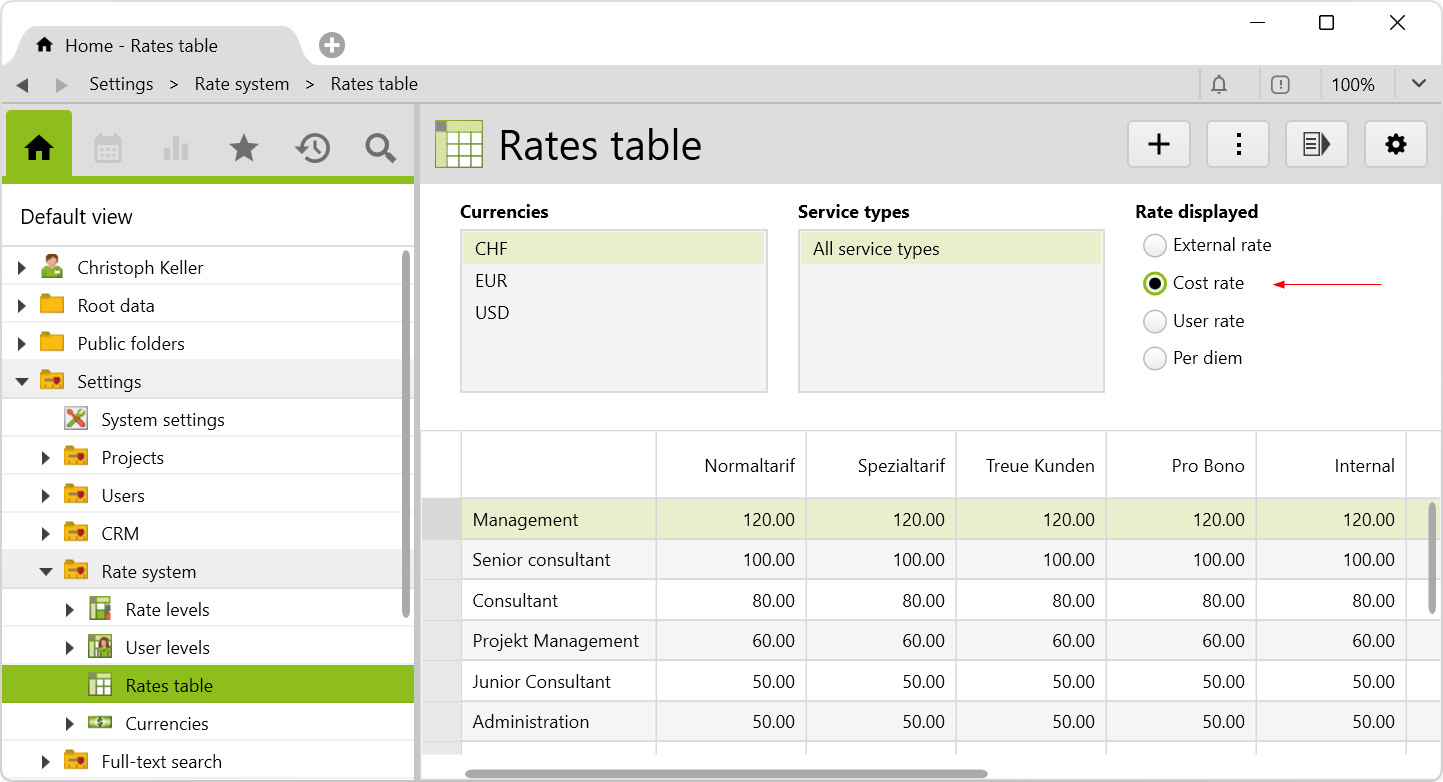Collapse the Rate system tree node
Screen dimensions: 1443x782
pyautogui.click(x=46, y=572)
